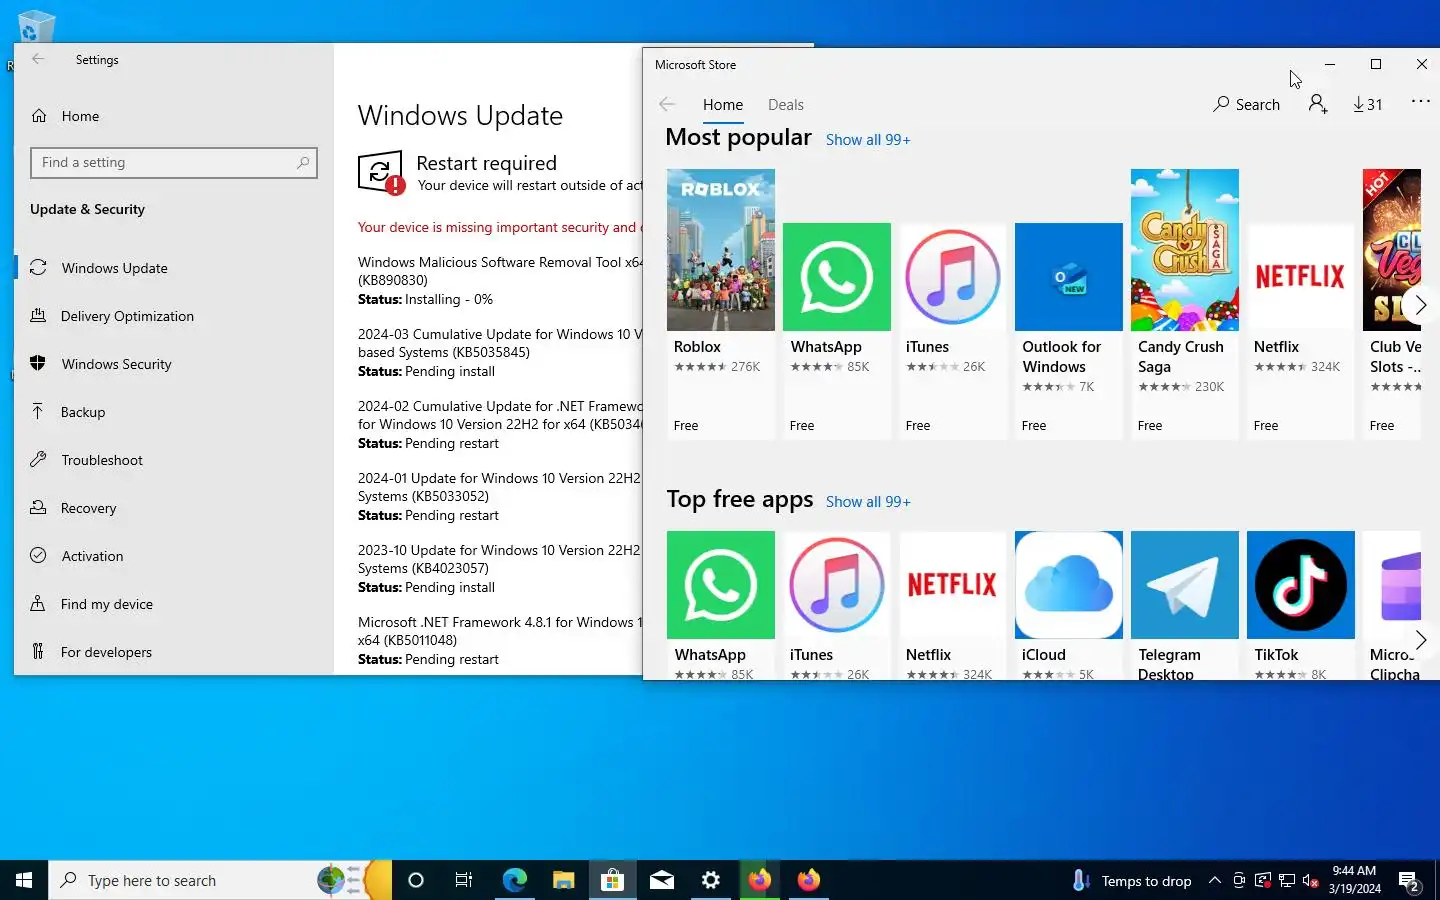The height and width of the screenshot is (900, 1440).
Task: Click the Settings back arrow
Action: pyautogui.click(x=38, y=59)
